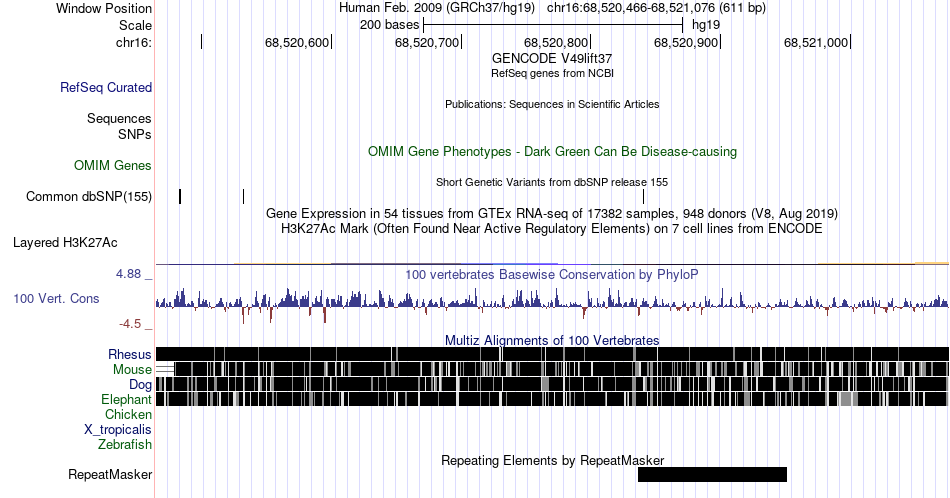Image resolution: width=950 pixels, height=498 pixels.
Task: Select the X_tropicalis alignment row label
Action: 118,430
